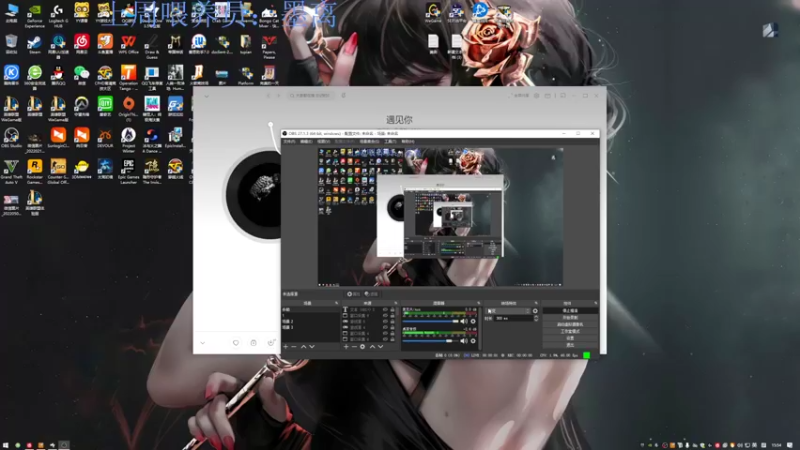Click the studio mode button in controls

(x=570, y=331)
